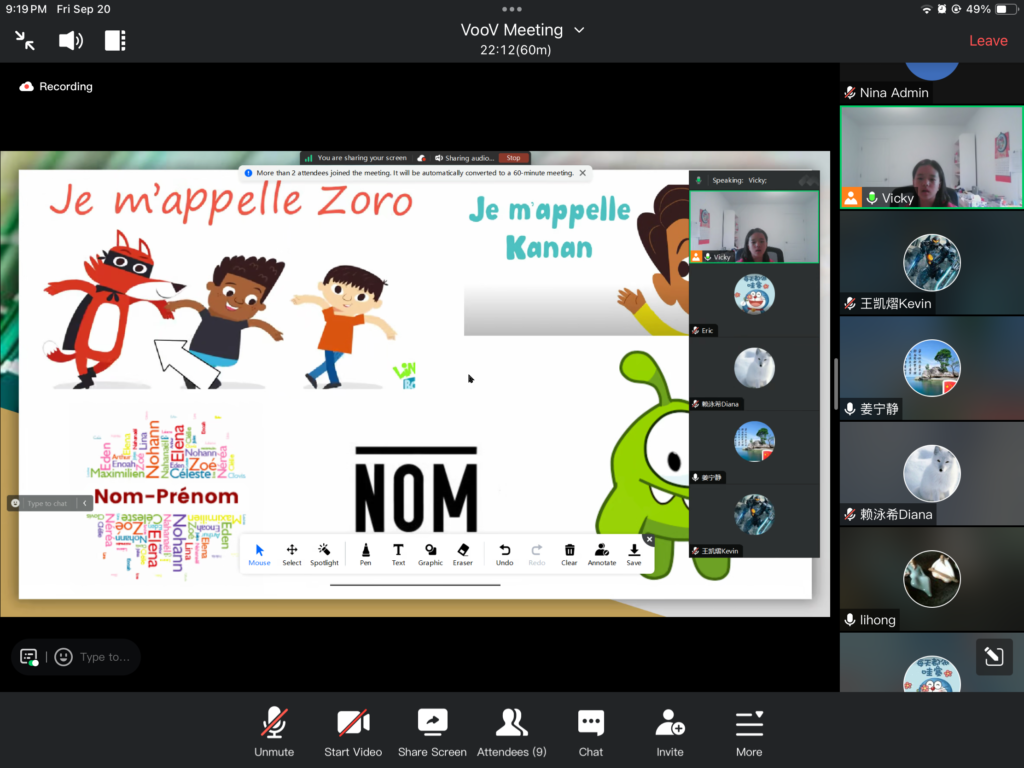This screenshot has height=768, width=1024.
Task: Unmute the microphone
Action: pos(274,731)
